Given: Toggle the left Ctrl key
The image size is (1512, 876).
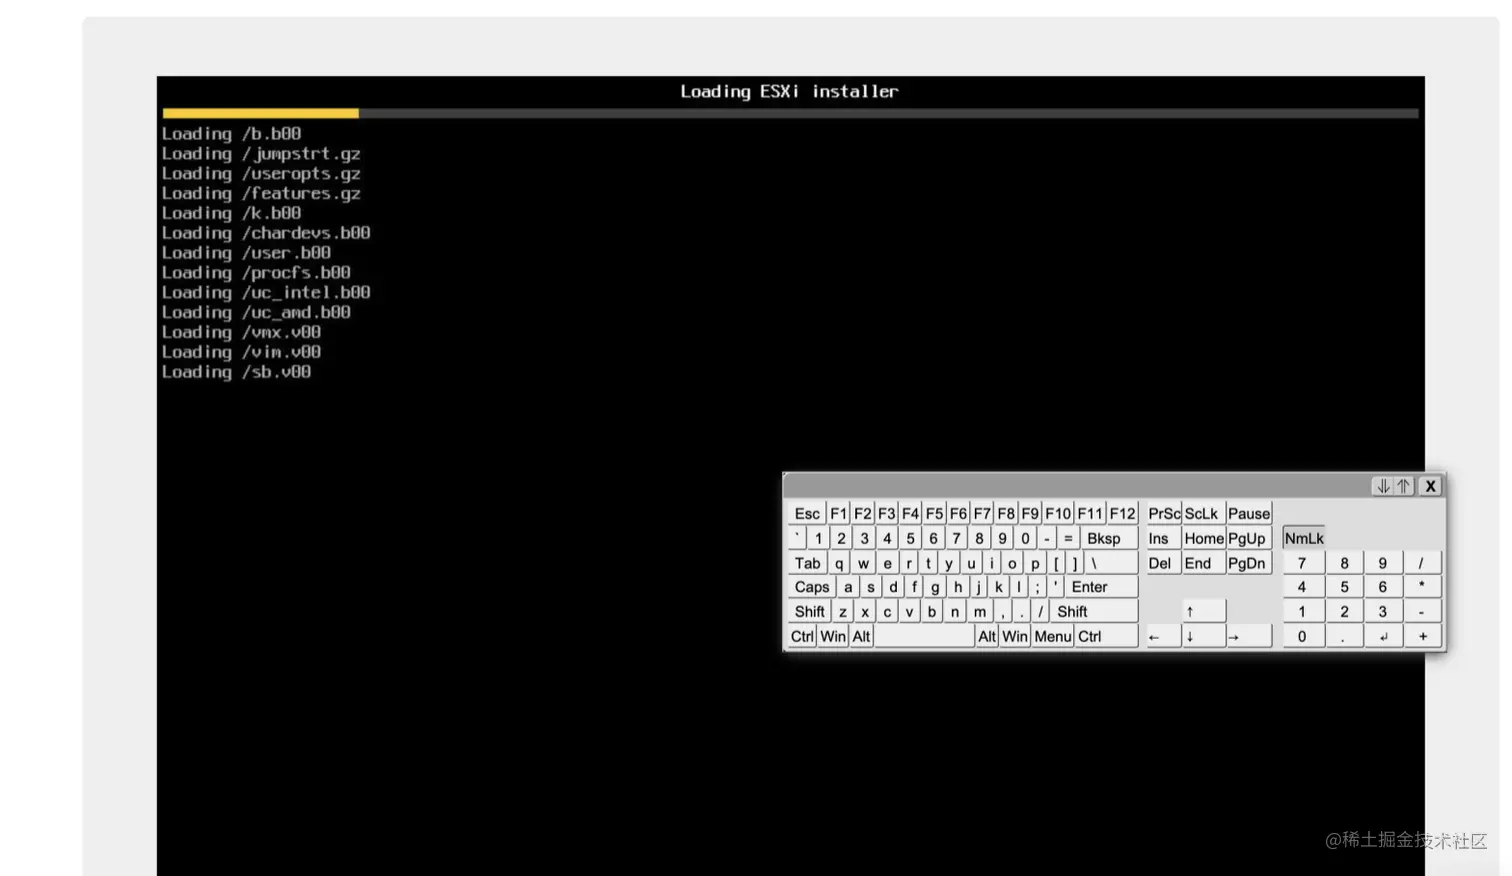Looking at the screenshot, I should tap(802, 636).
